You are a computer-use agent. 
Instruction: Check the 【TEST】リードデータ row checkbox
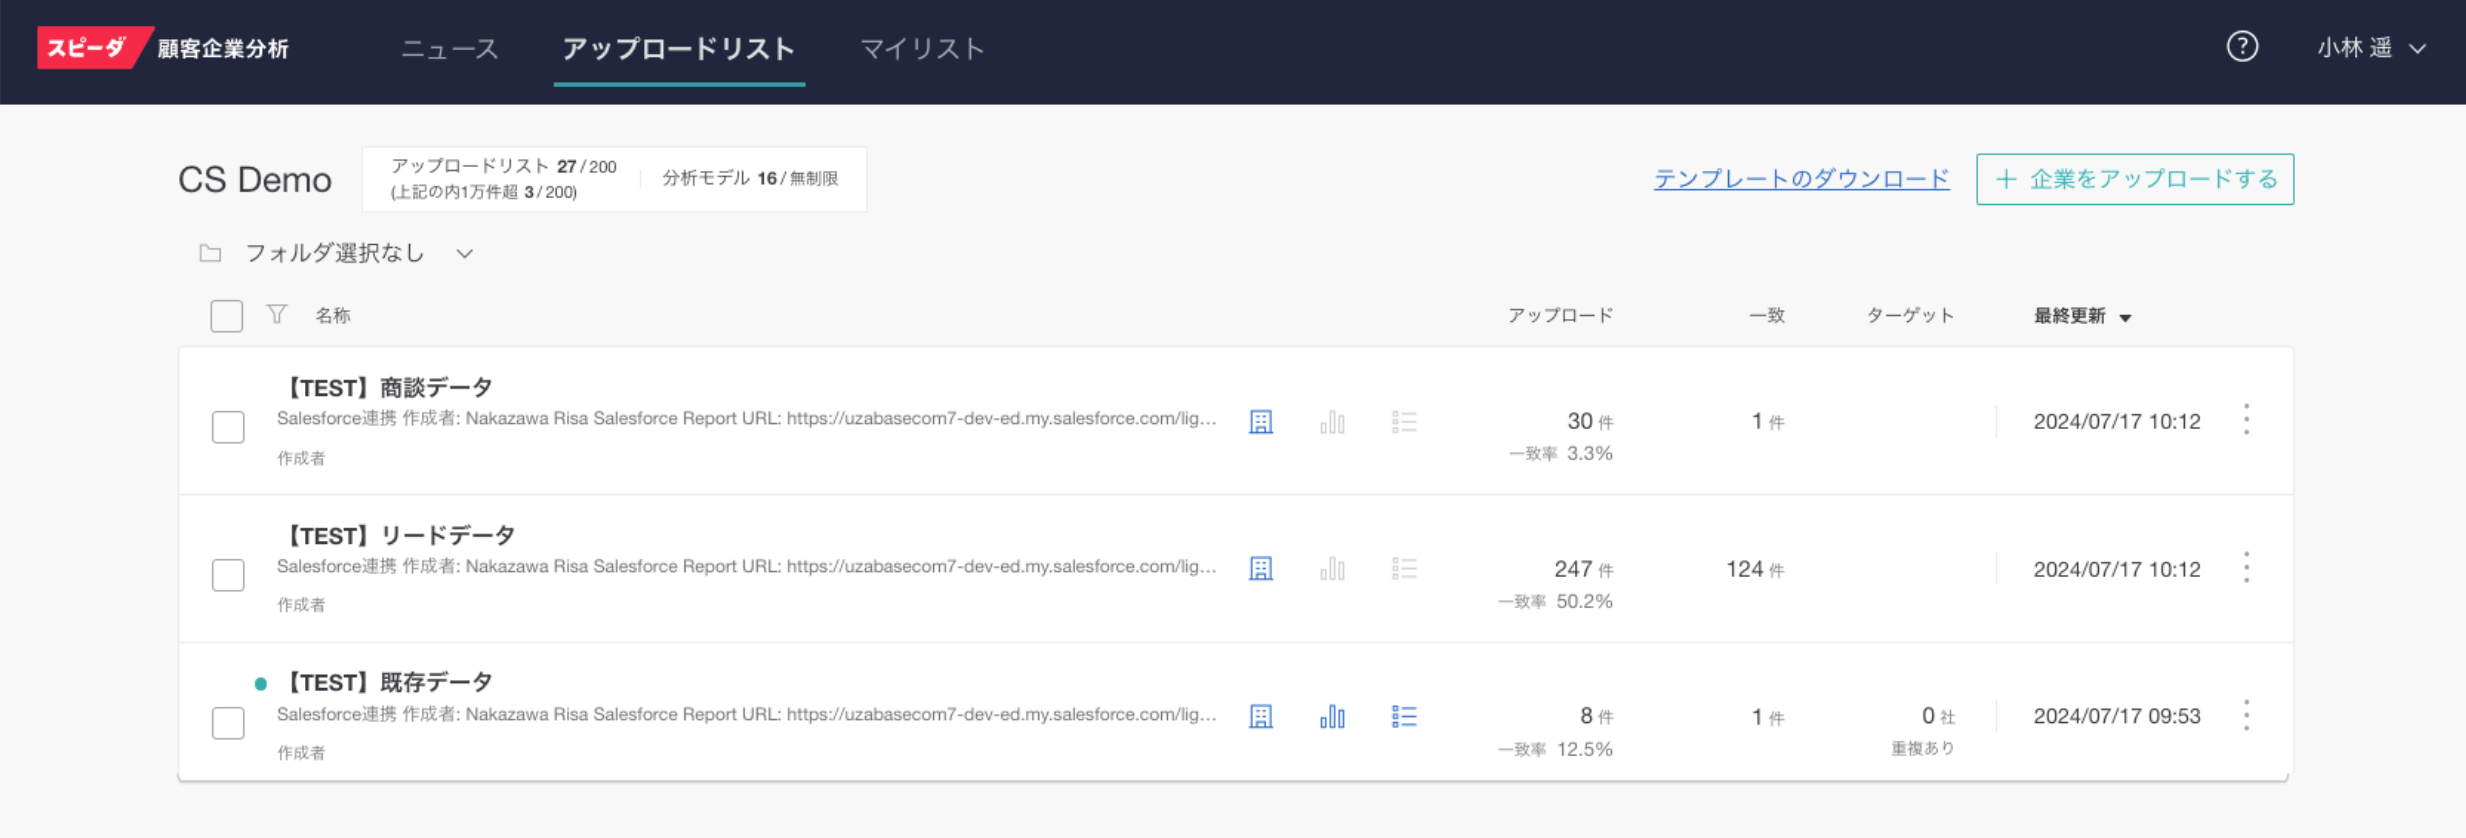tap(228, 575)
